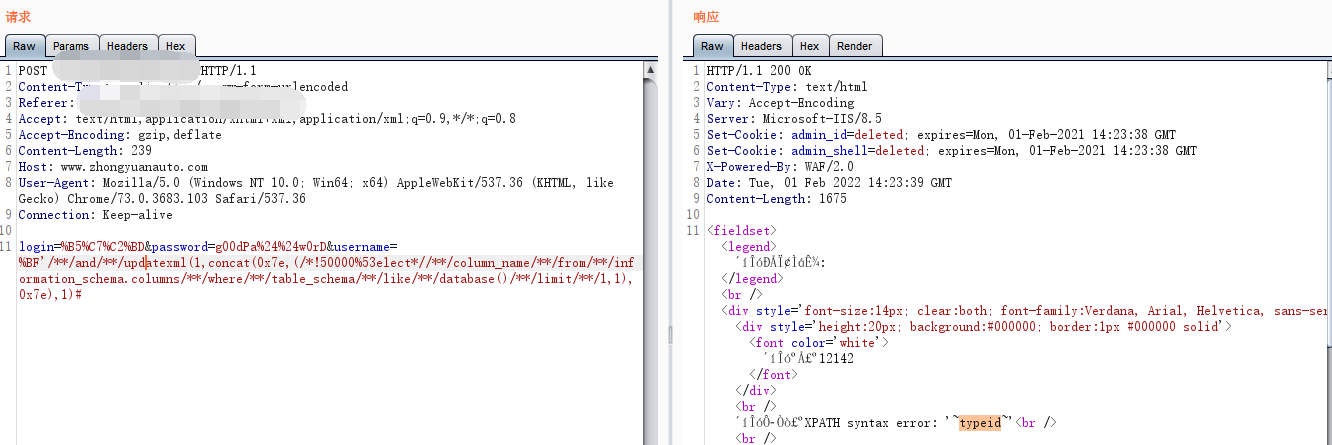Click the HTTP/1.1 200 OK status line
Screen dimensions: 1332x445
tap(759, 71)
